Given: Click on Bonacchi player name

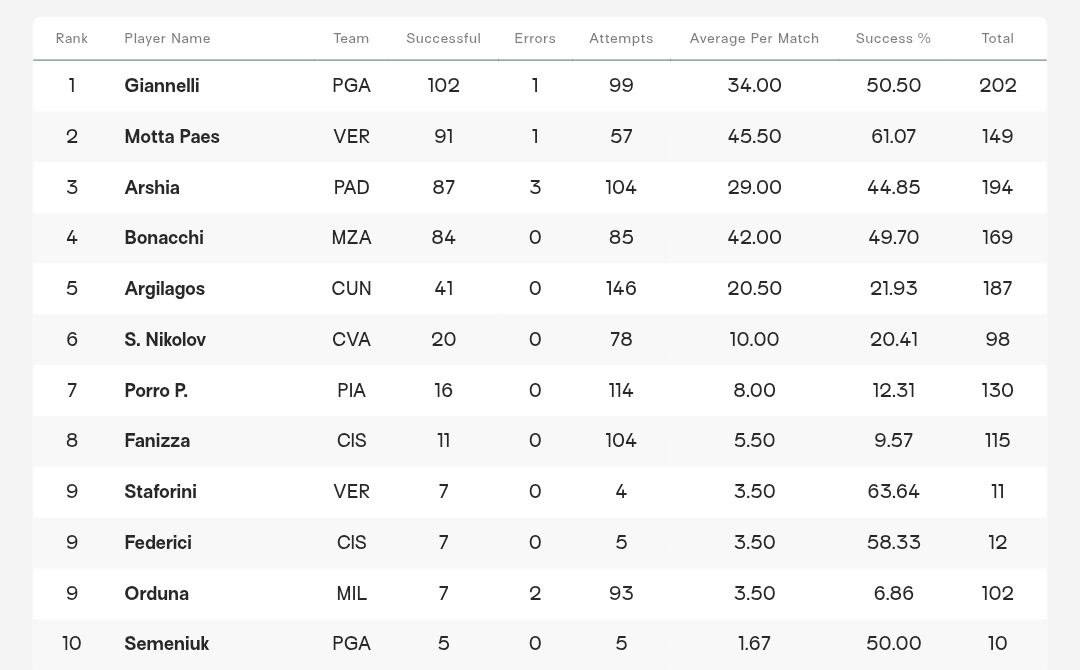Looking at the screenshot, I should 164,238.
